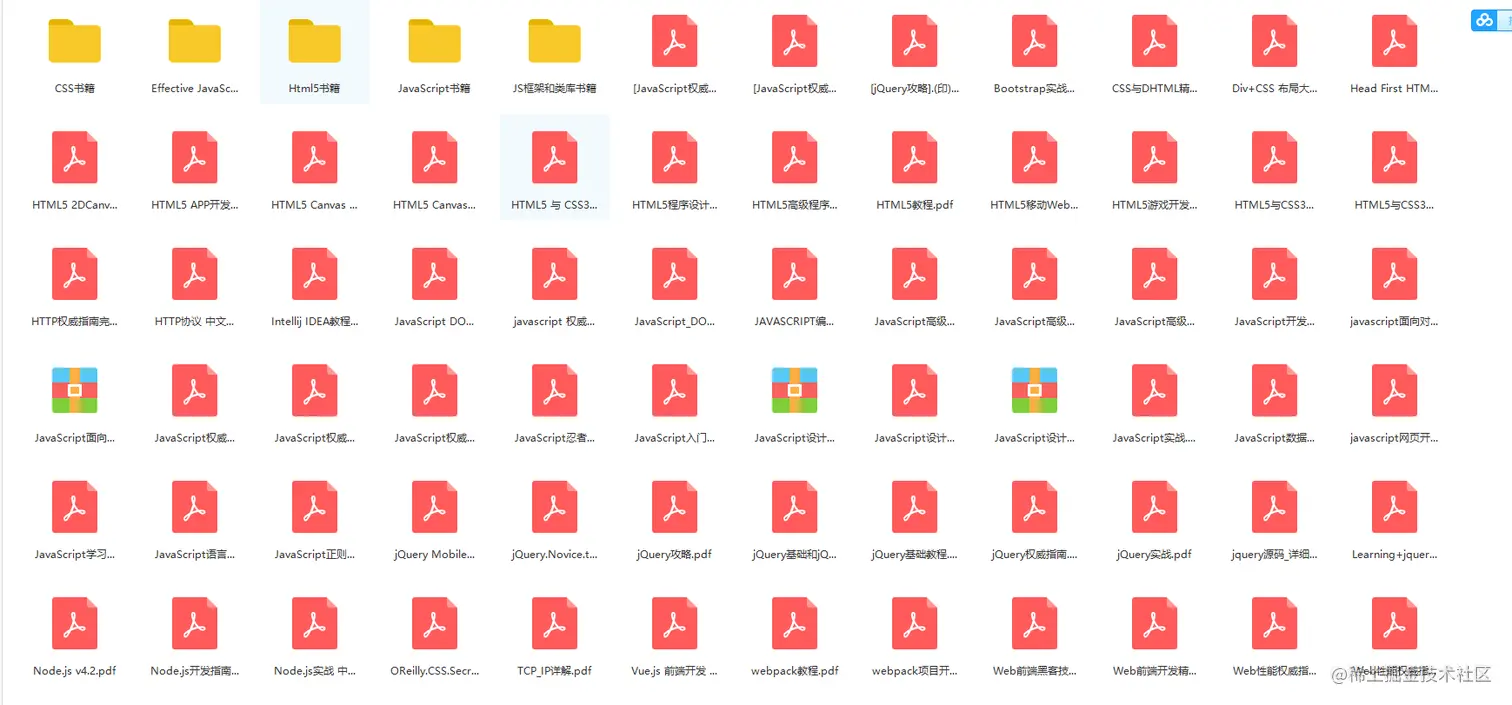Open the JAVASCRIPT编... PDF file

pos(795,274)
